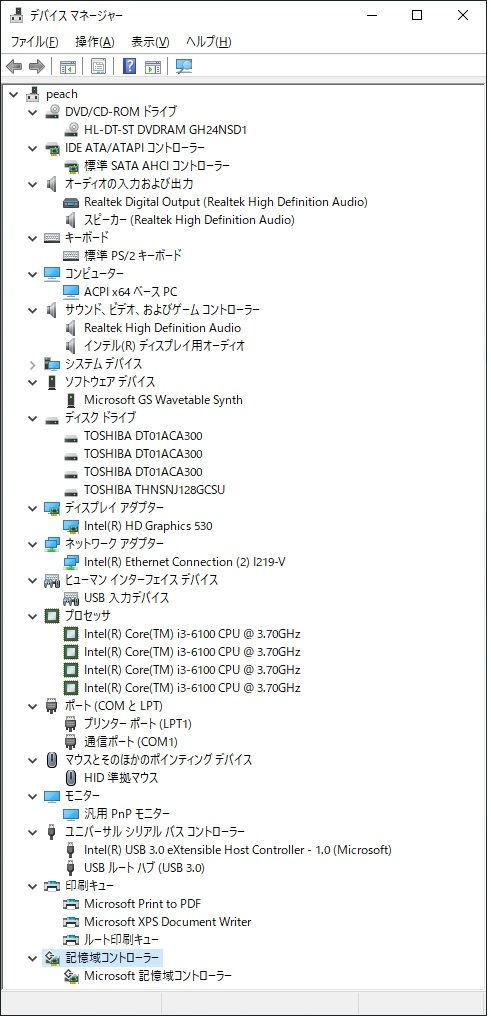491x1016 pixels.
Task: Collapse the peach root node
Action: 14,94
